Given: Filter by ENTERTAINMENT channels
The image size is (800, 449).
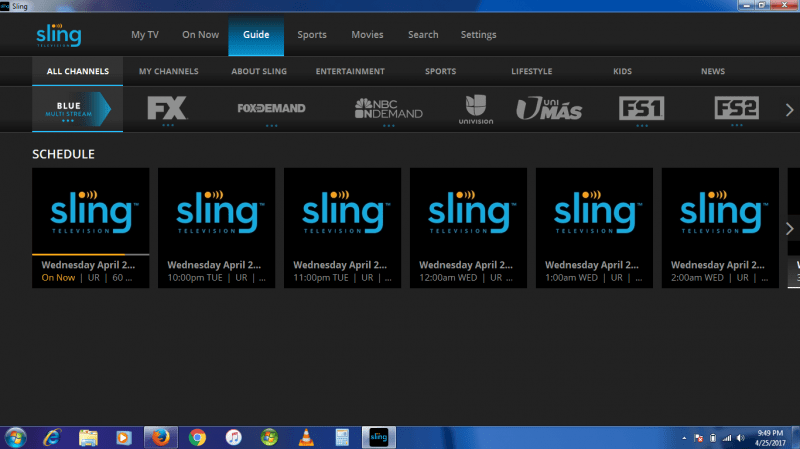Looking at the screenshot, I should (350, 71).
